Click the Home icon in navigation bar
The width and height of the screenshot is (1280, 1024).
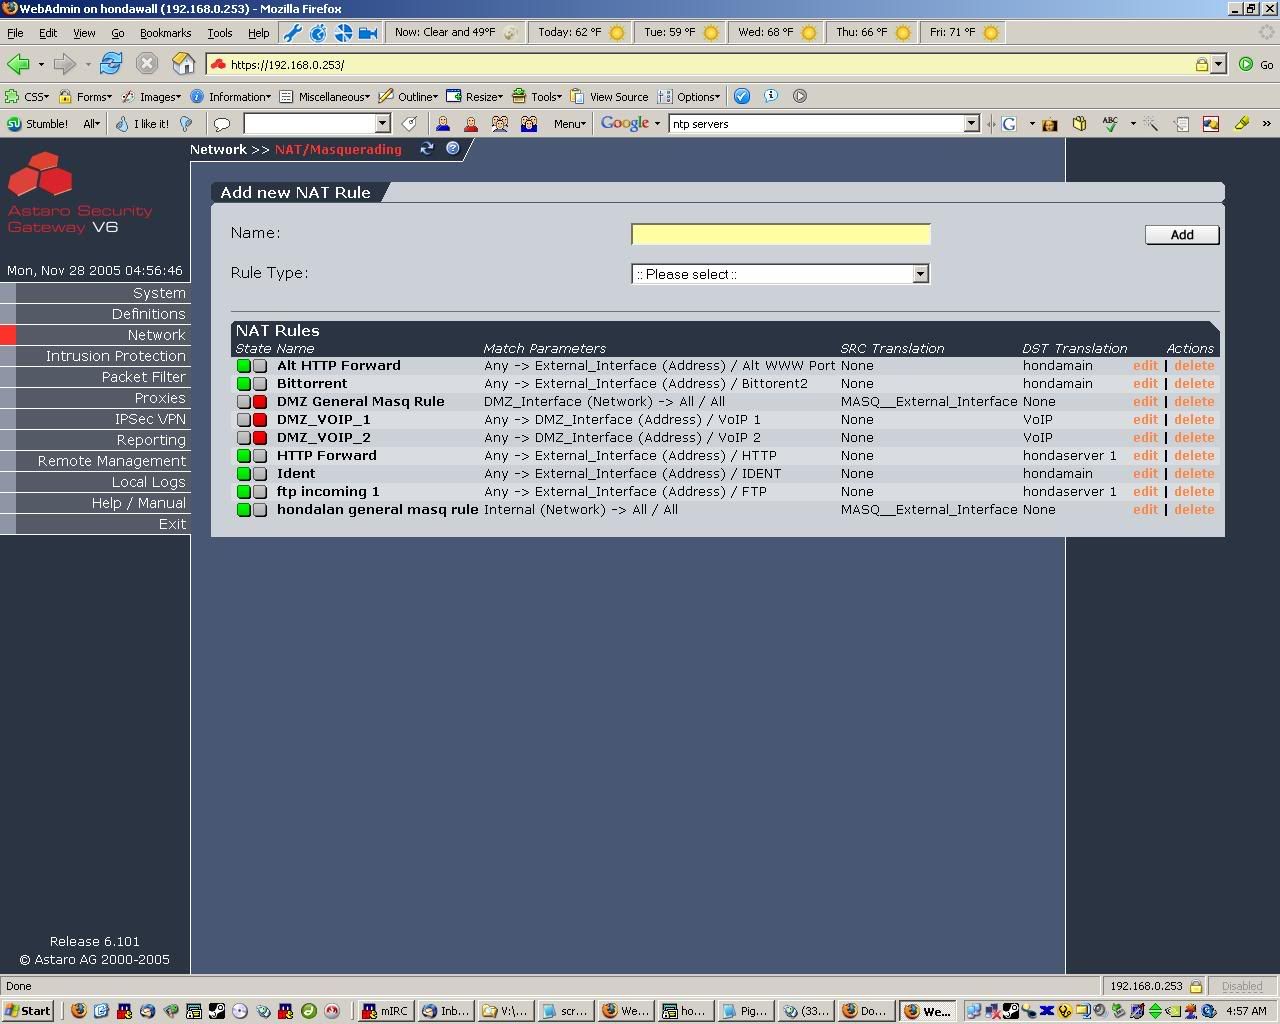183,64
